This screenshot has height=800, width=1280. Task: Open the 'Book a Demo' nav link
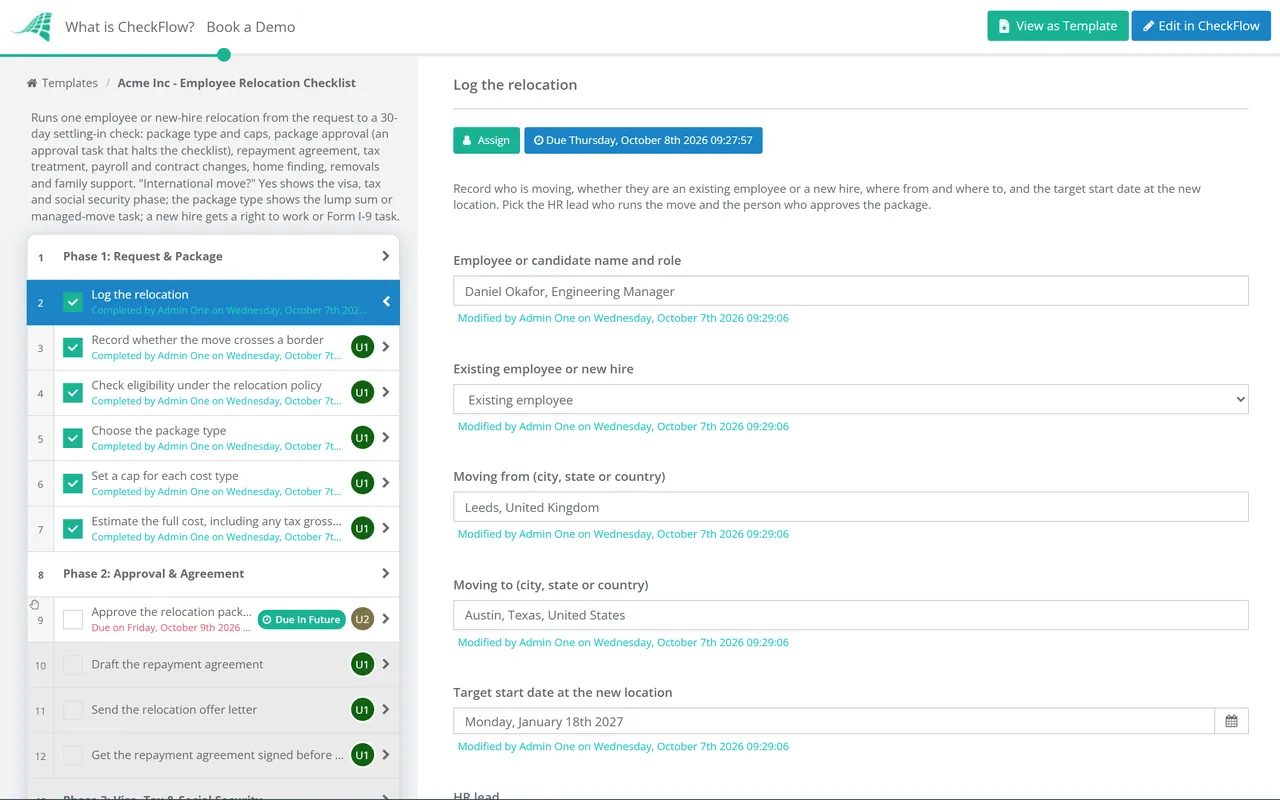point(251,27)
